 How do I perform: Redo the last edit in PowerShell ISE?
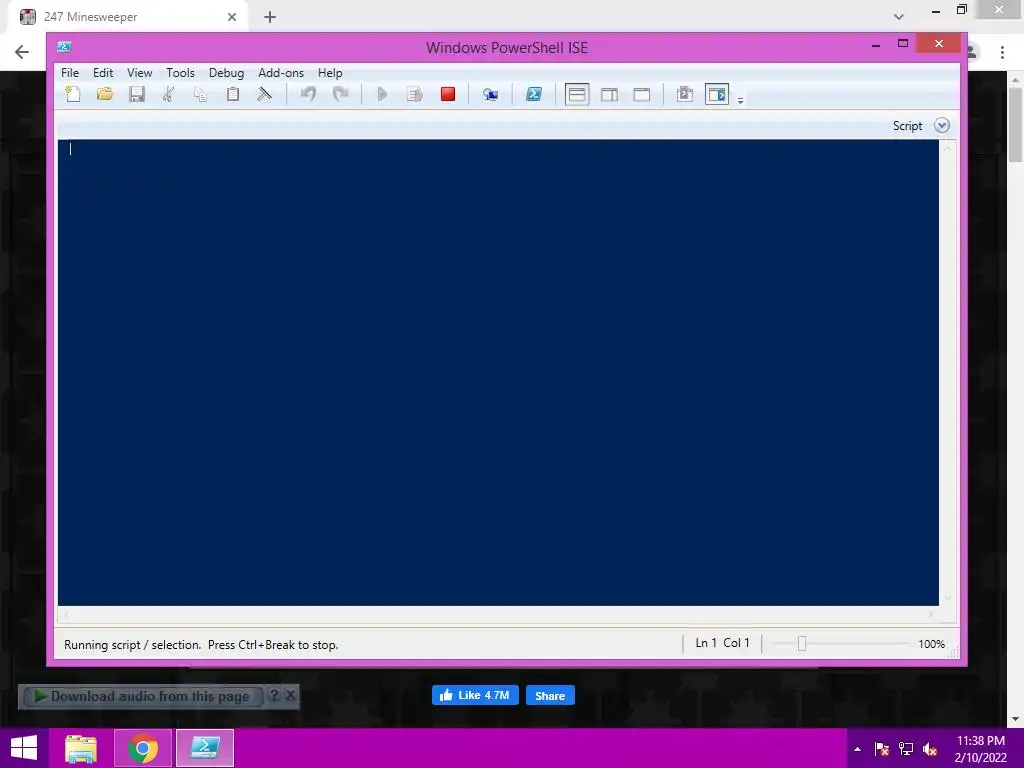(340, 94)
